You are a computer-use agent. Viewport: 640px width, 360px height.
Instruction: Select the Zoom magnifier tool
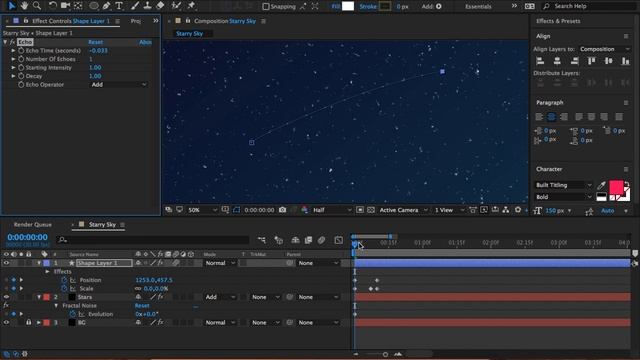37,6
